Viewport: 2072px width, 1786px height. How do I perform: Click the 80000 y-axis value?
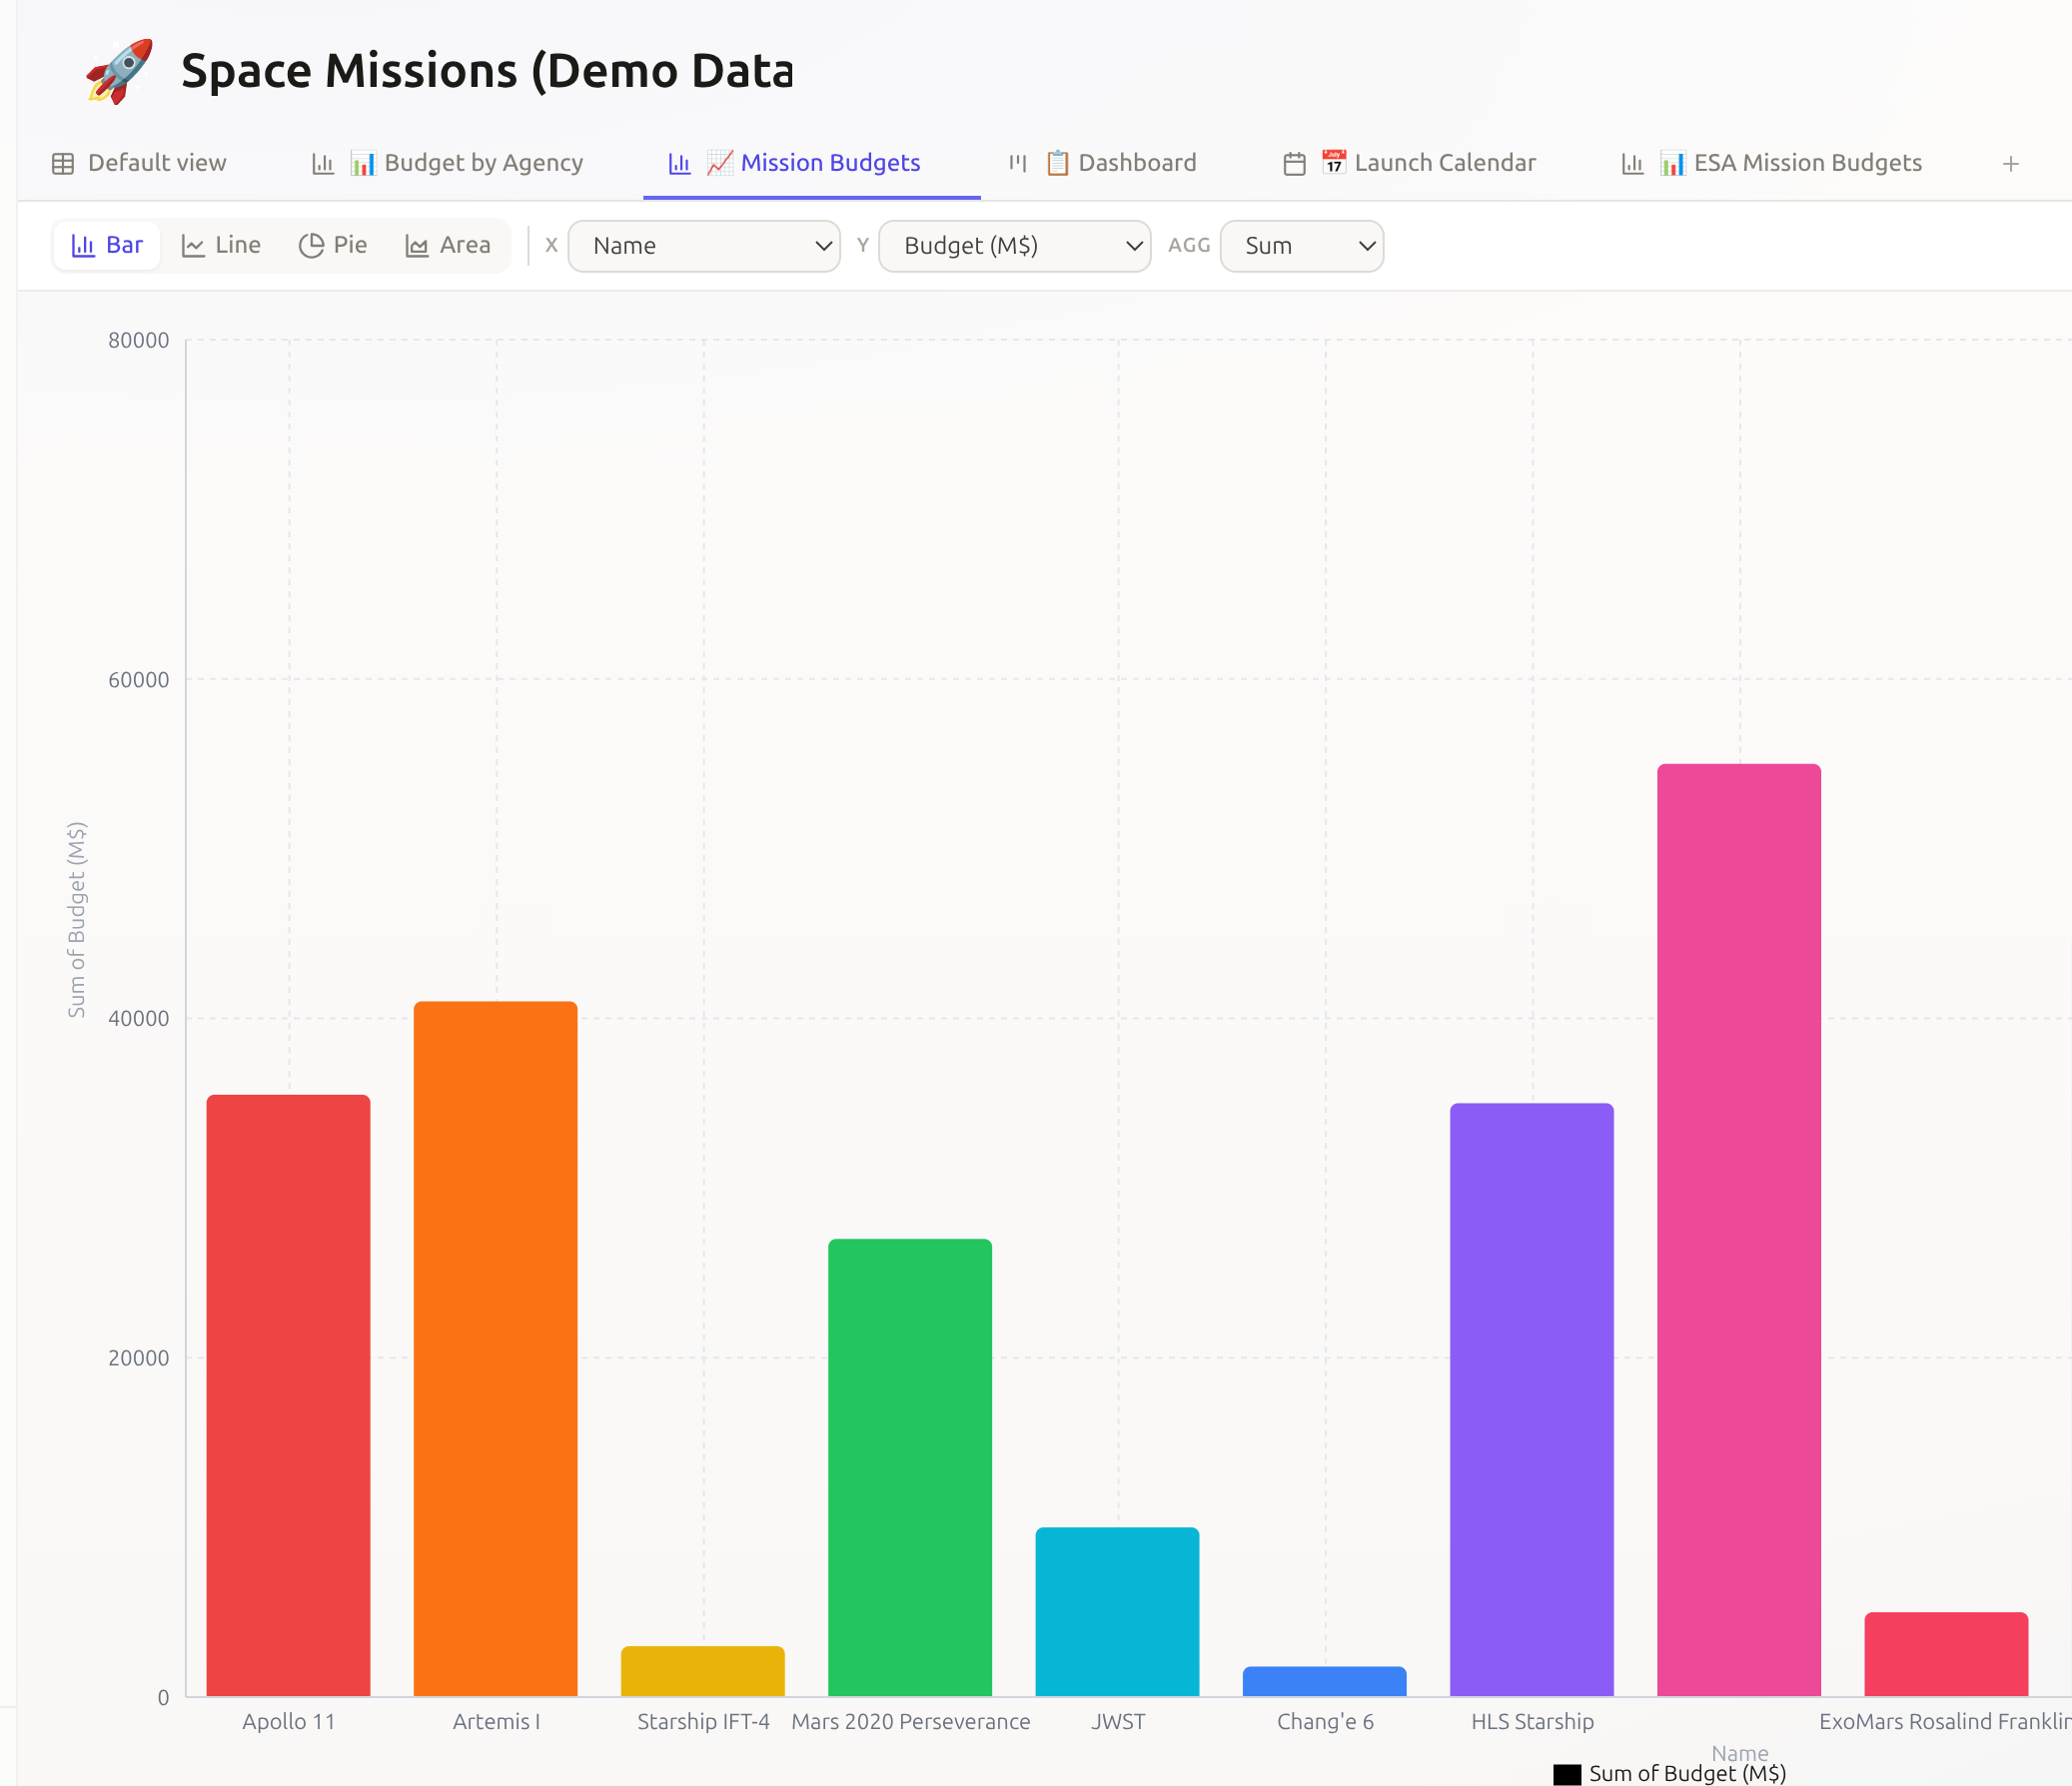[138, 340]
